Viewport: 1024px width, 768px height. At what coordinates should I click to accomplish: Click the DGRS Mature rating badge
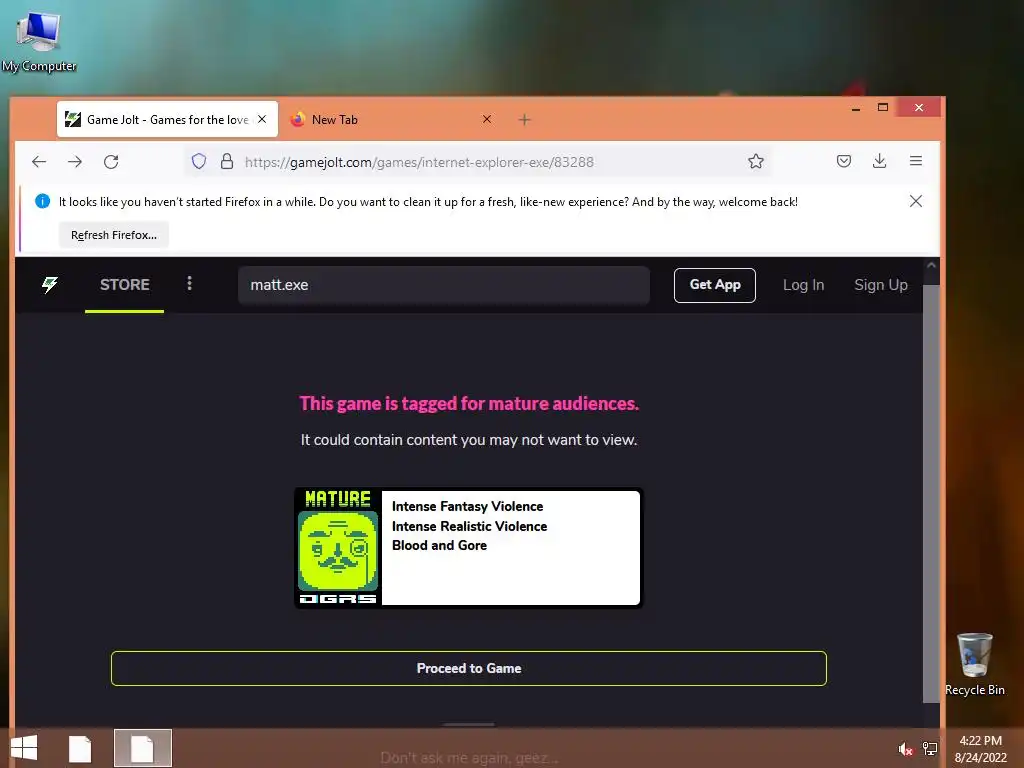point(338,547)
